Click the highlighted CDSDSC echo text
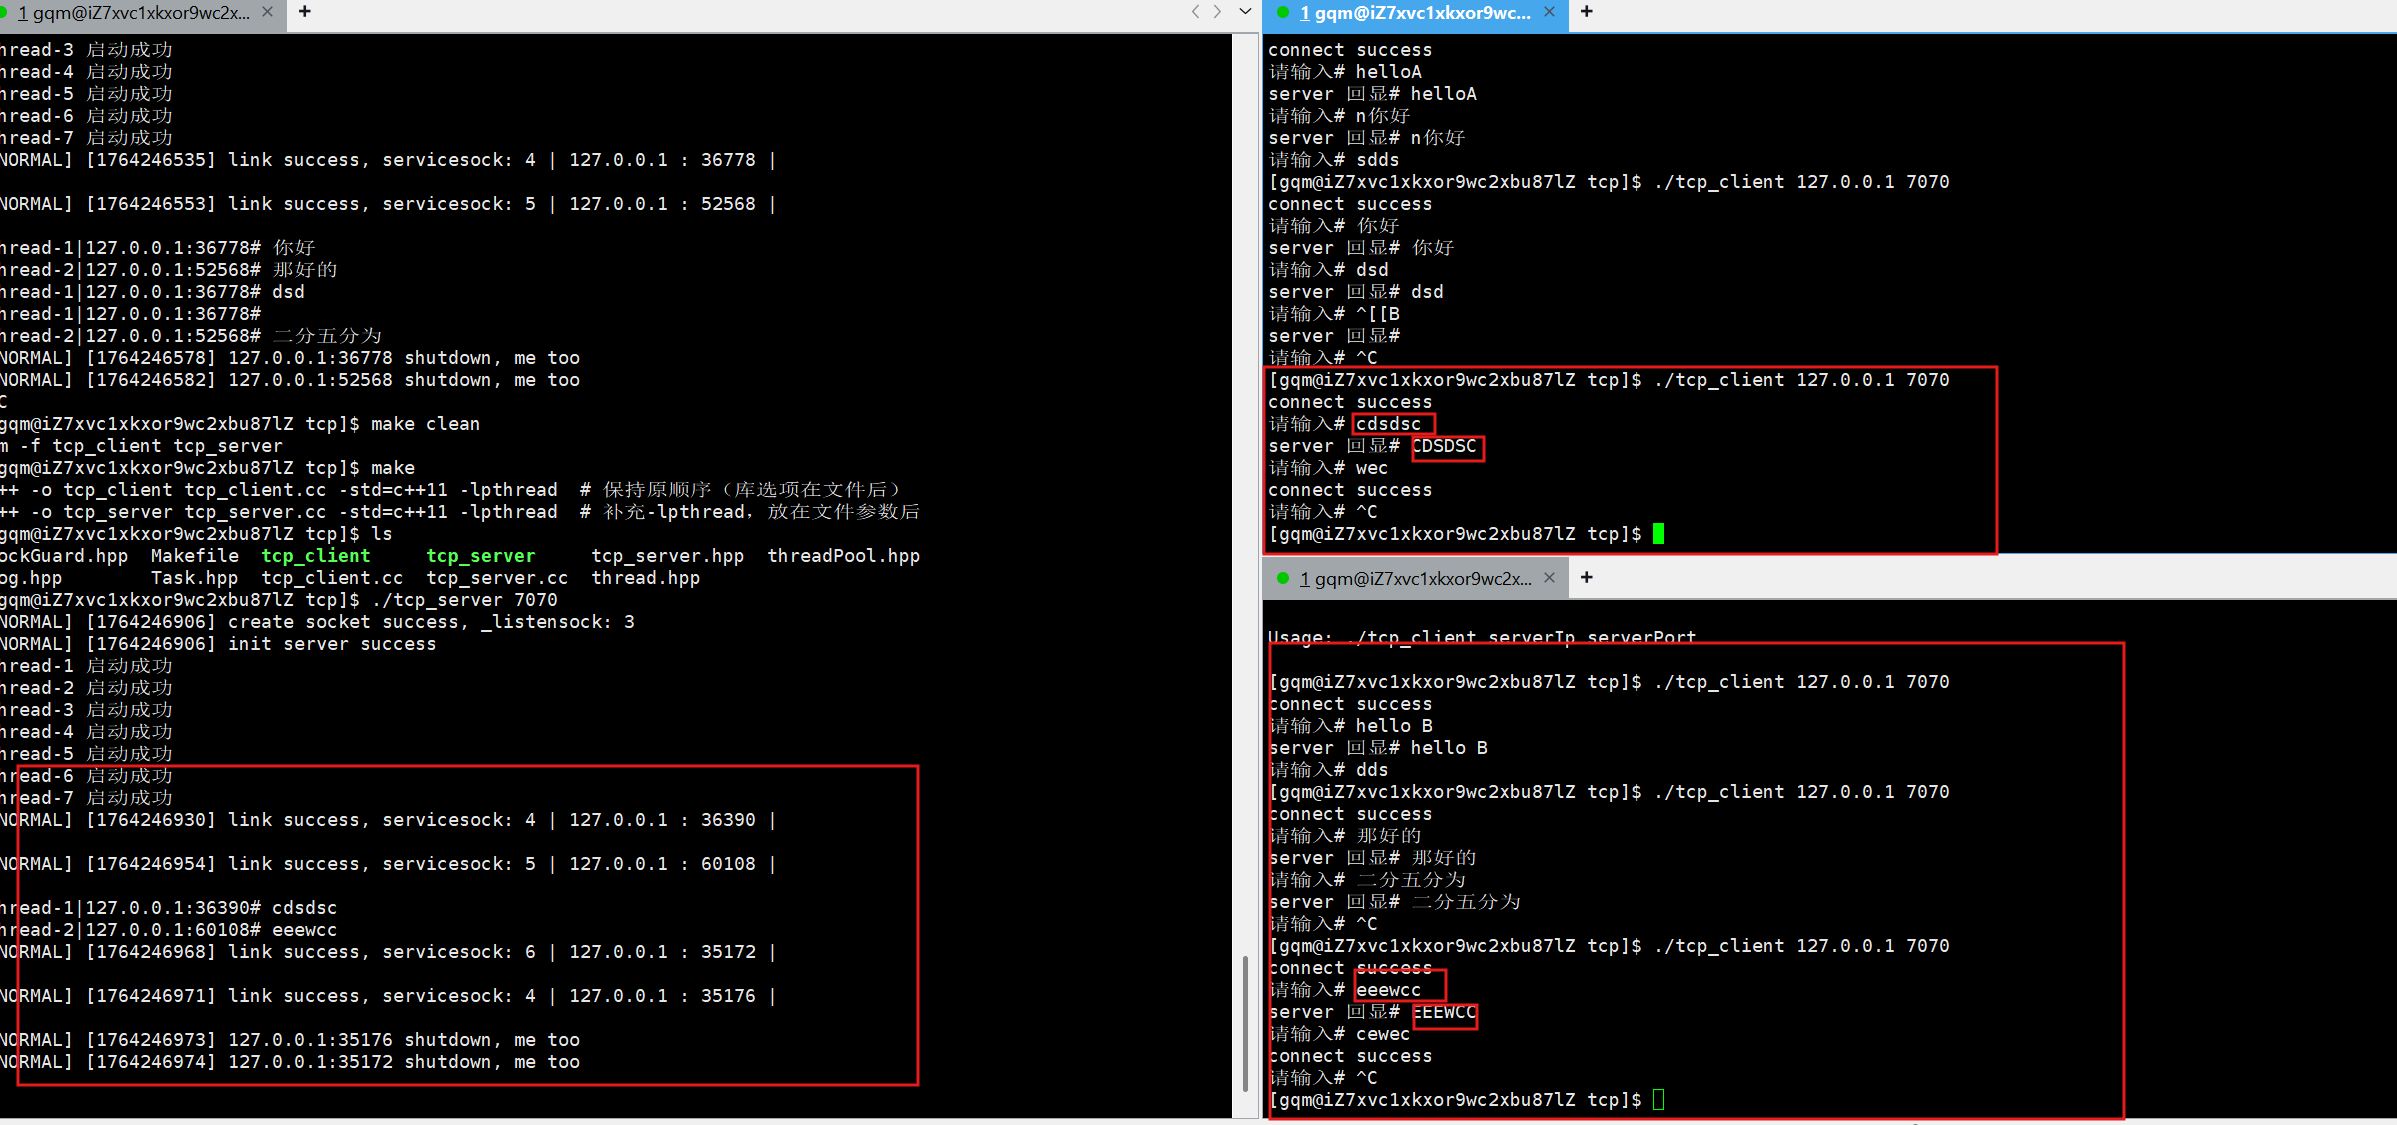Viewport: 2397px width, 1125px height. pyautogui.click(x=1444, y=446)
